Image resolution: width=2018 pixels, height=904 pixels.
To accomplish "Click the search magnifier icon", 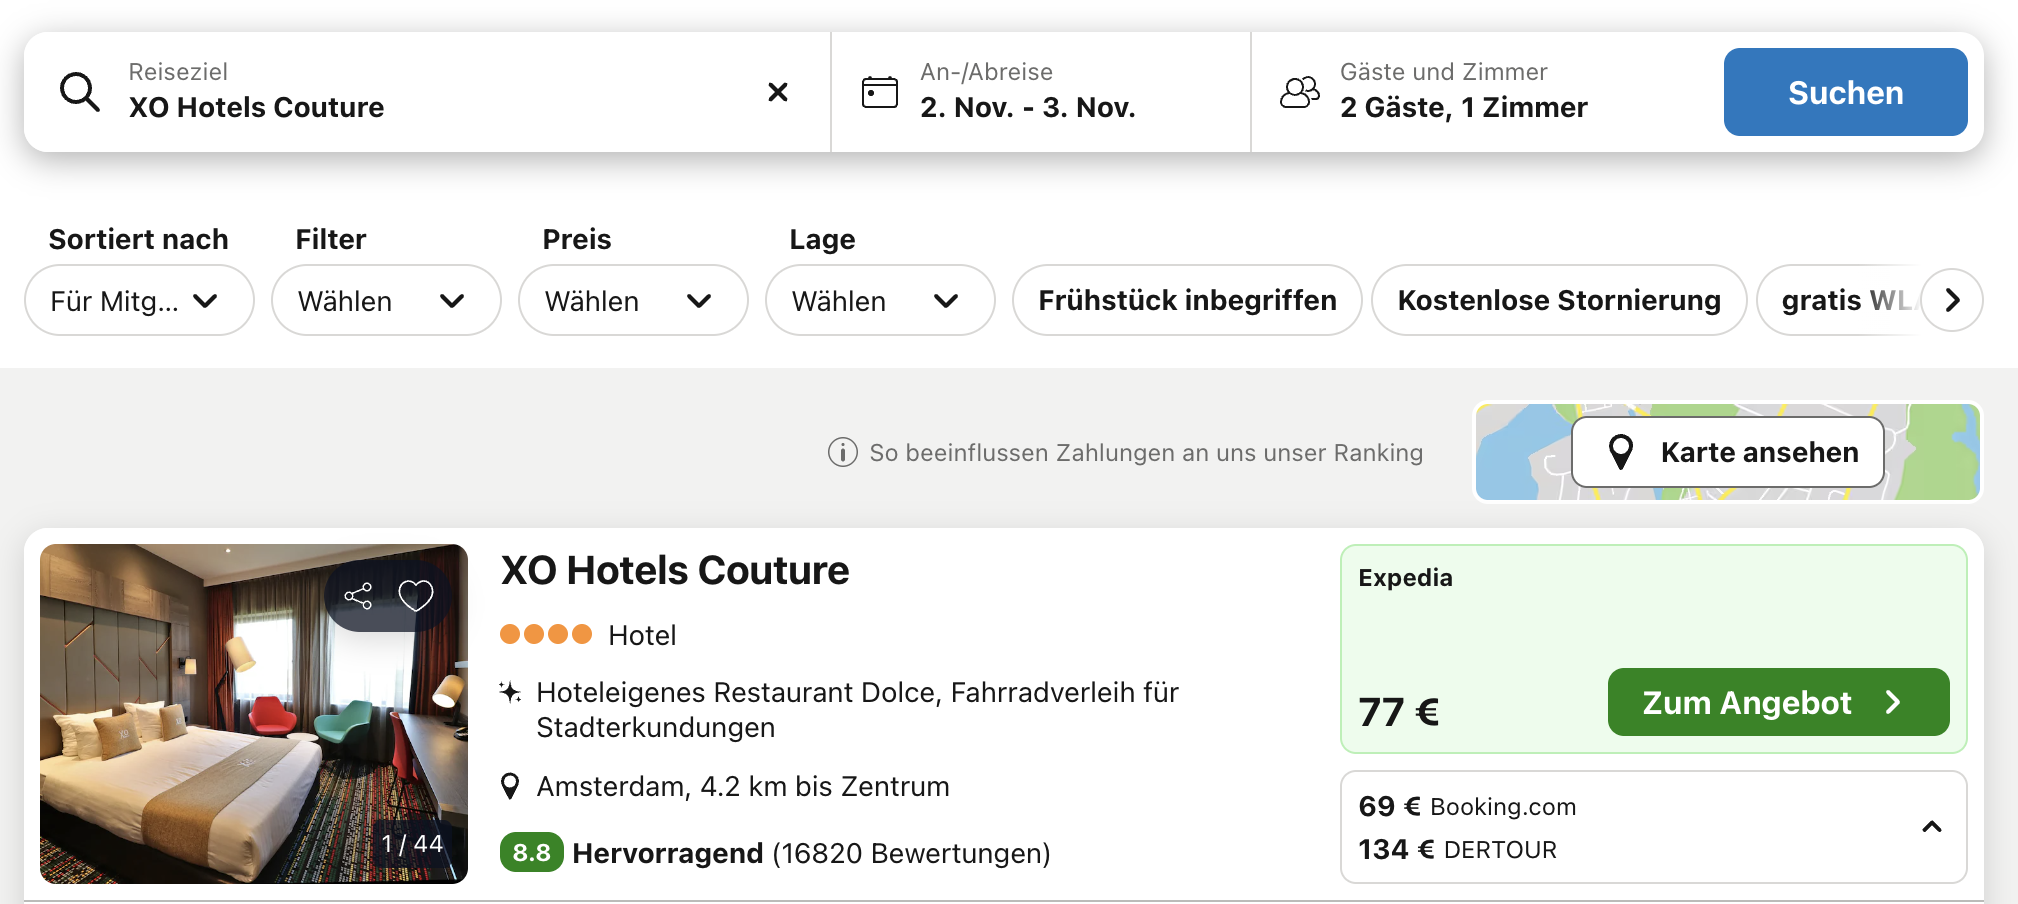I will [80, 92].
